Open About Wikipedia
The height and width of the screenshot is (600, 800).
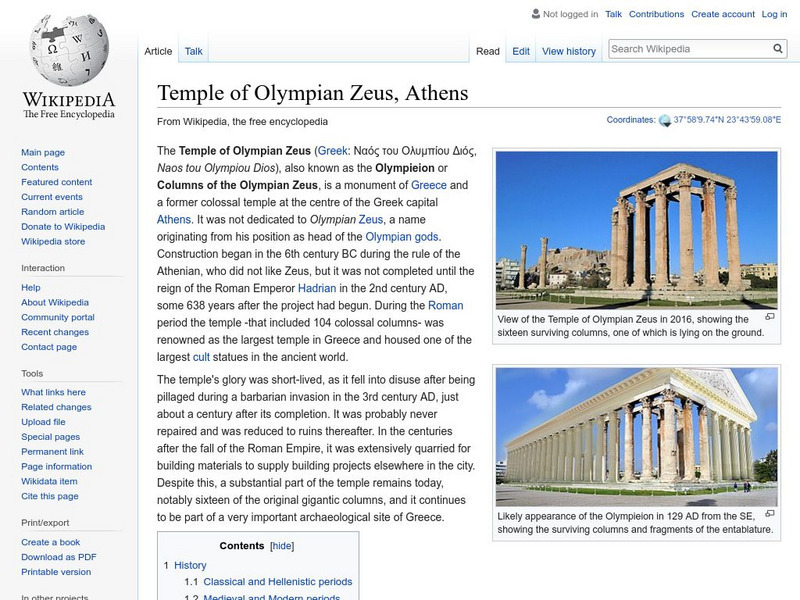pyautogui.click(x=55, y=303)
